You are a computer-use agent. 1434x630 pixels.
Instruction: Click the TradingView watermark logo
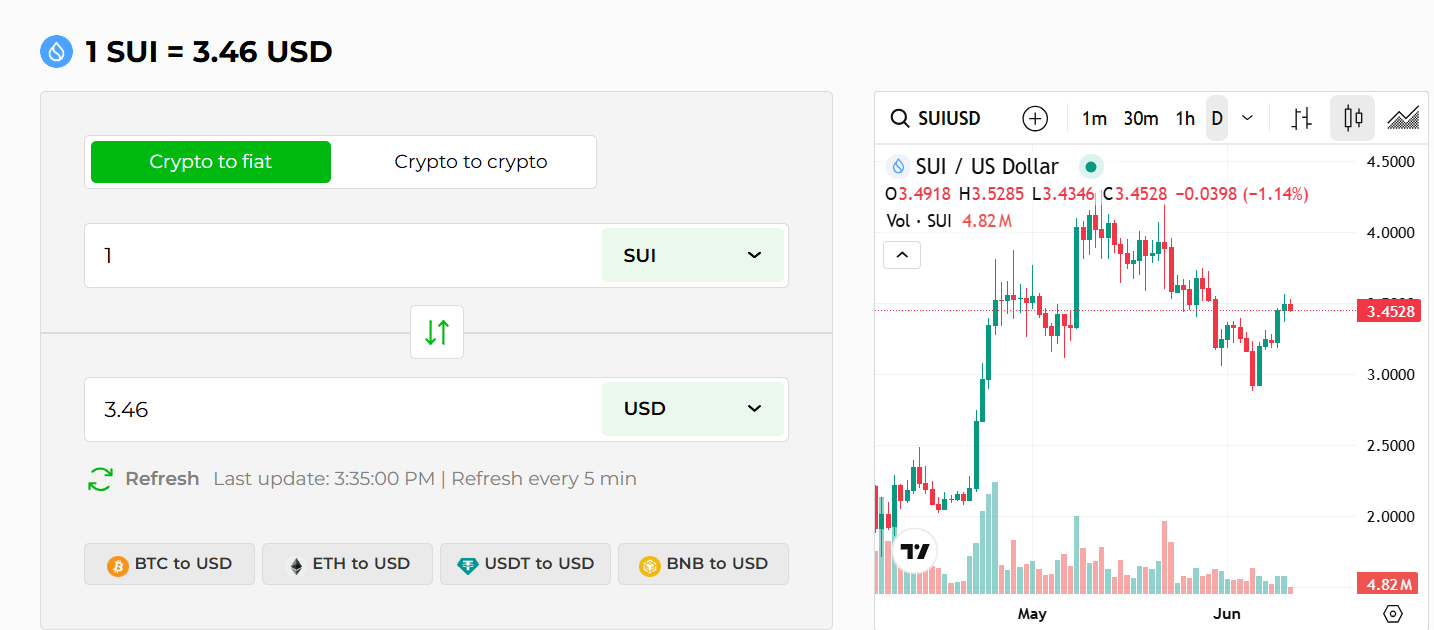click(x=913, y=548)
